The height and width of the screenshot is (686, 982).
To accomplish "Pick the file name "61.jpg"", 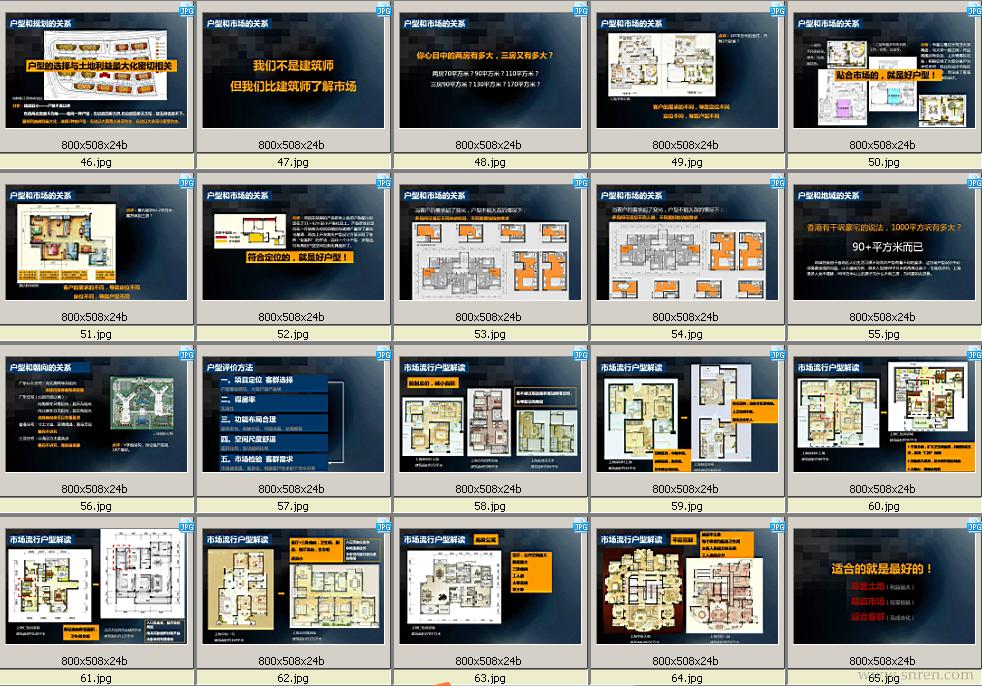I will [96, 678].
